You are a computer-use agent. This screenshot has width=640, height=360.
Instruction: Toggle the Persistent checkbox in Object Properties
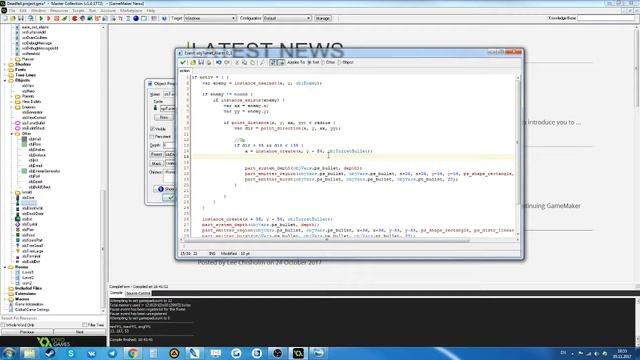[x=152, y=137]
